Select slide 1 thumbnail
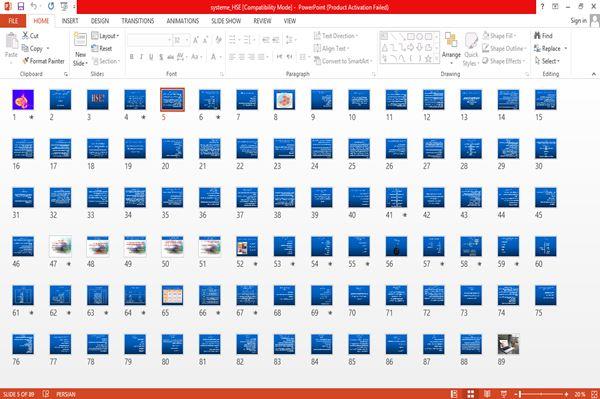Image resolution: width=600 pixels, height=399 pixels. (23, 99)
